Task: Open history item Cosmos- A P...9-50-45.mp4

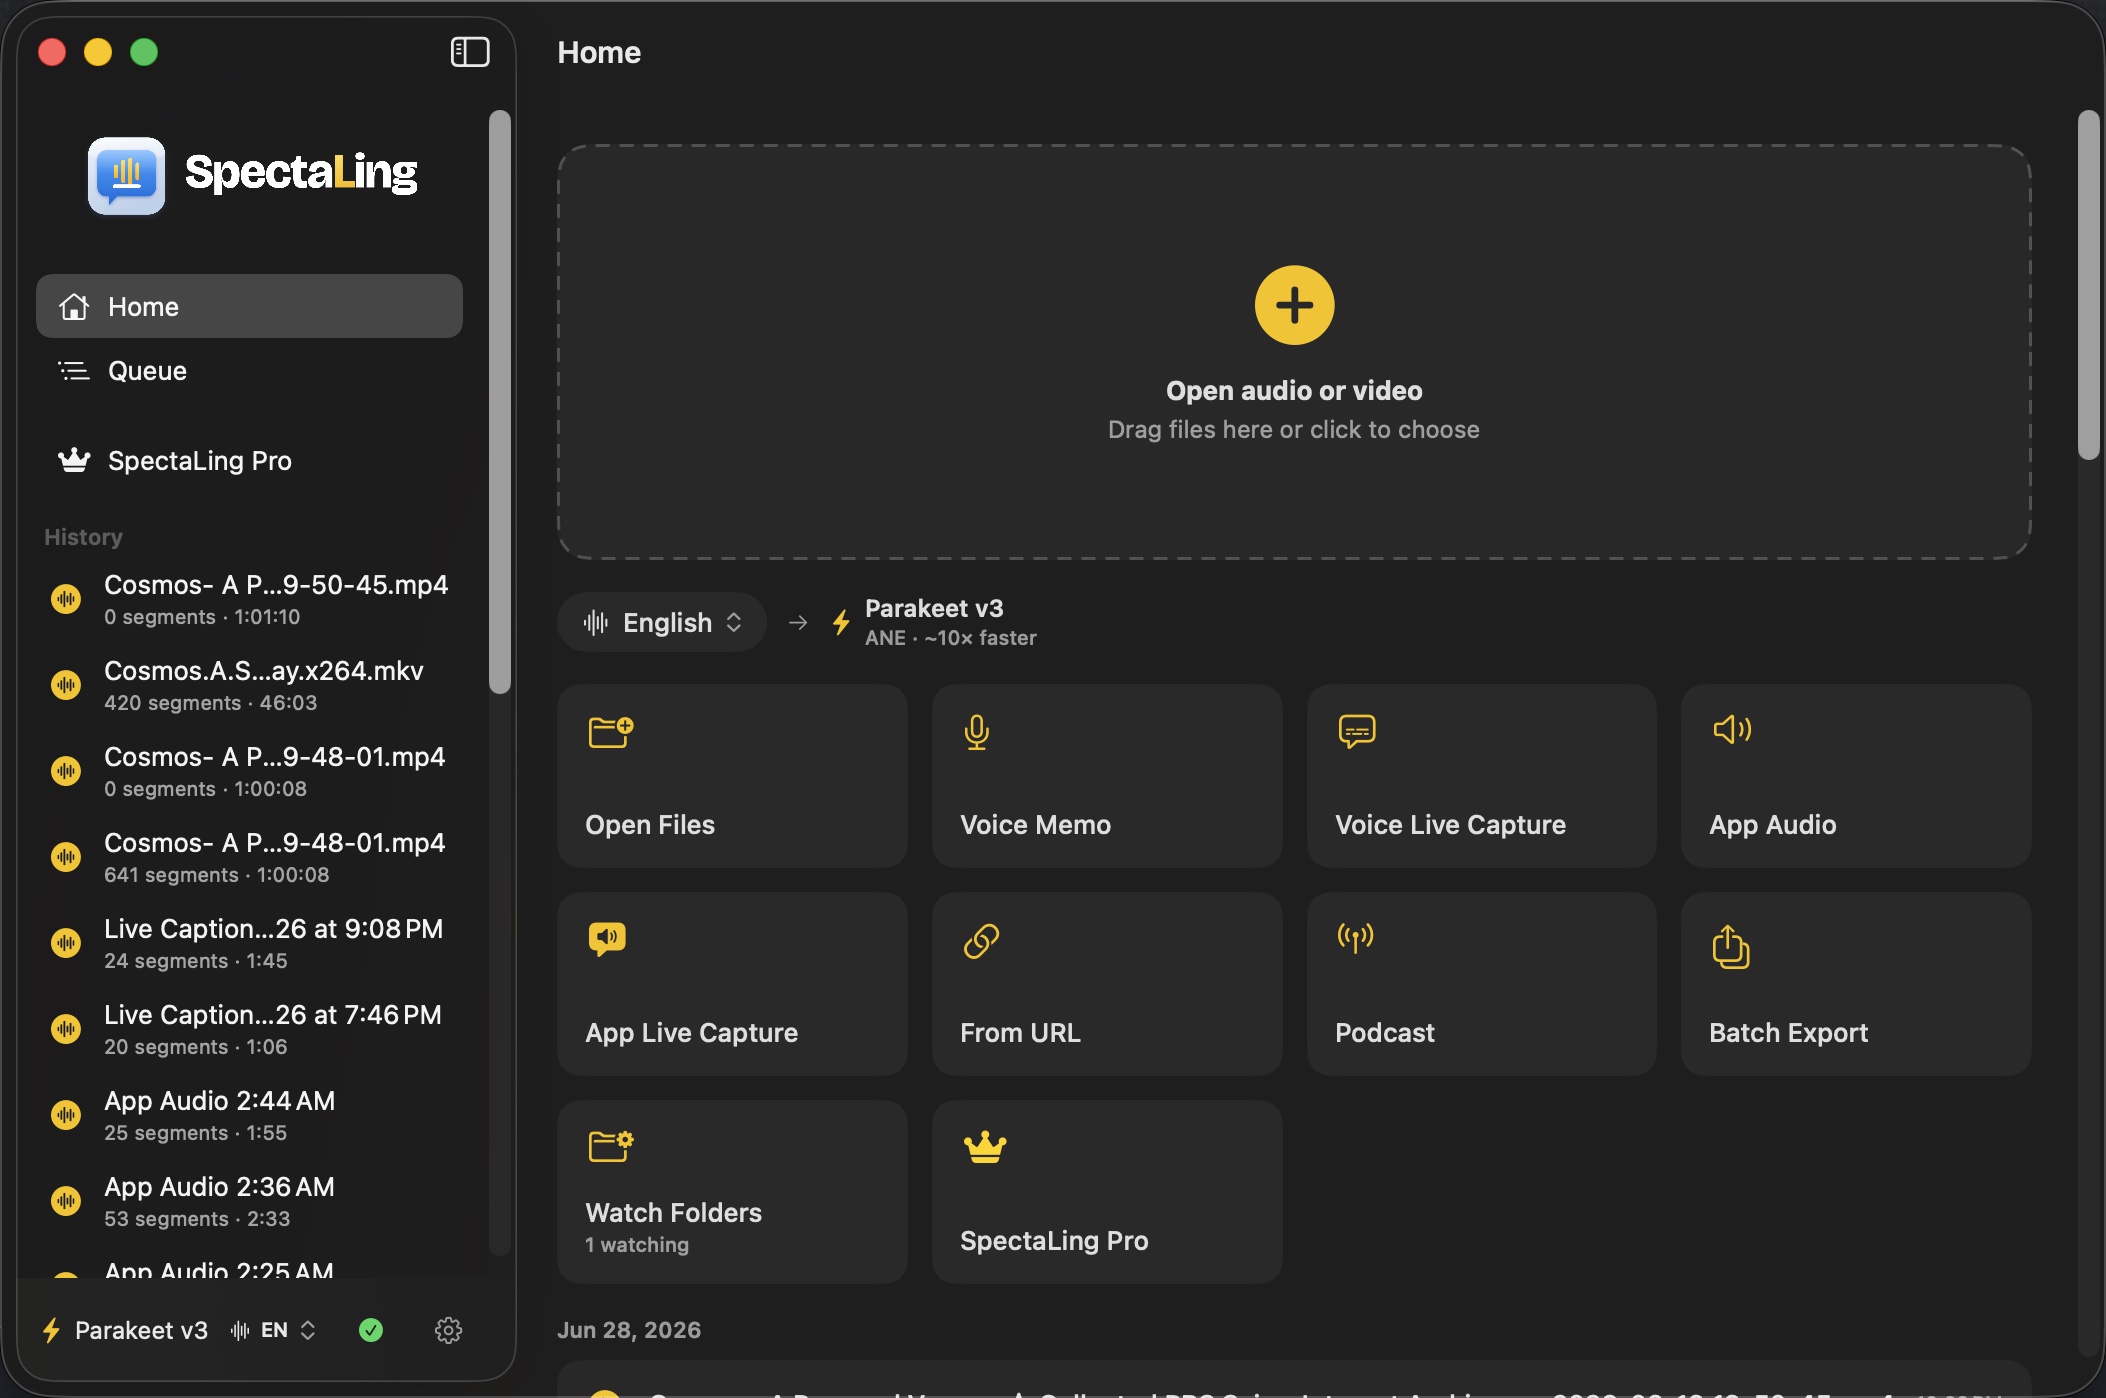Action: tap(249, 599)
